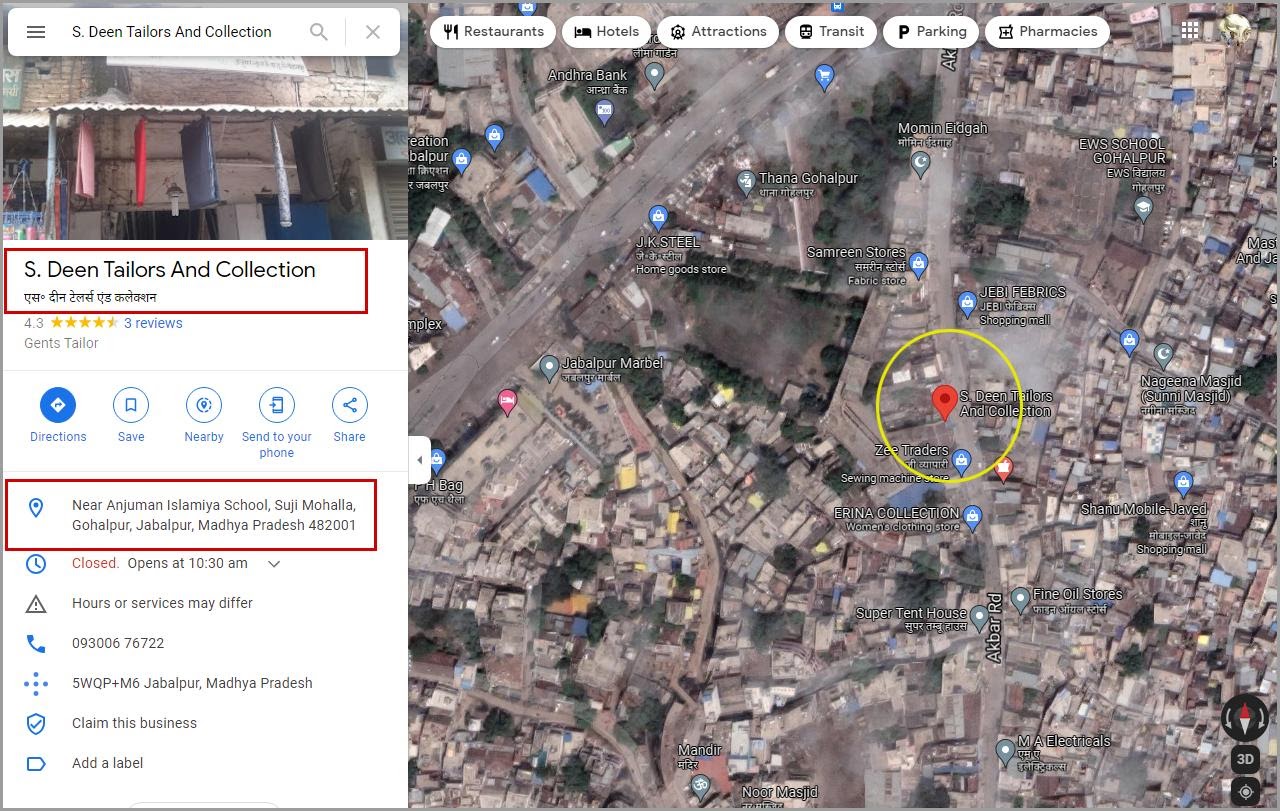1280x811 pixels.
Task: Select Fine Oil Stores marker
Action: (1020, 599)
